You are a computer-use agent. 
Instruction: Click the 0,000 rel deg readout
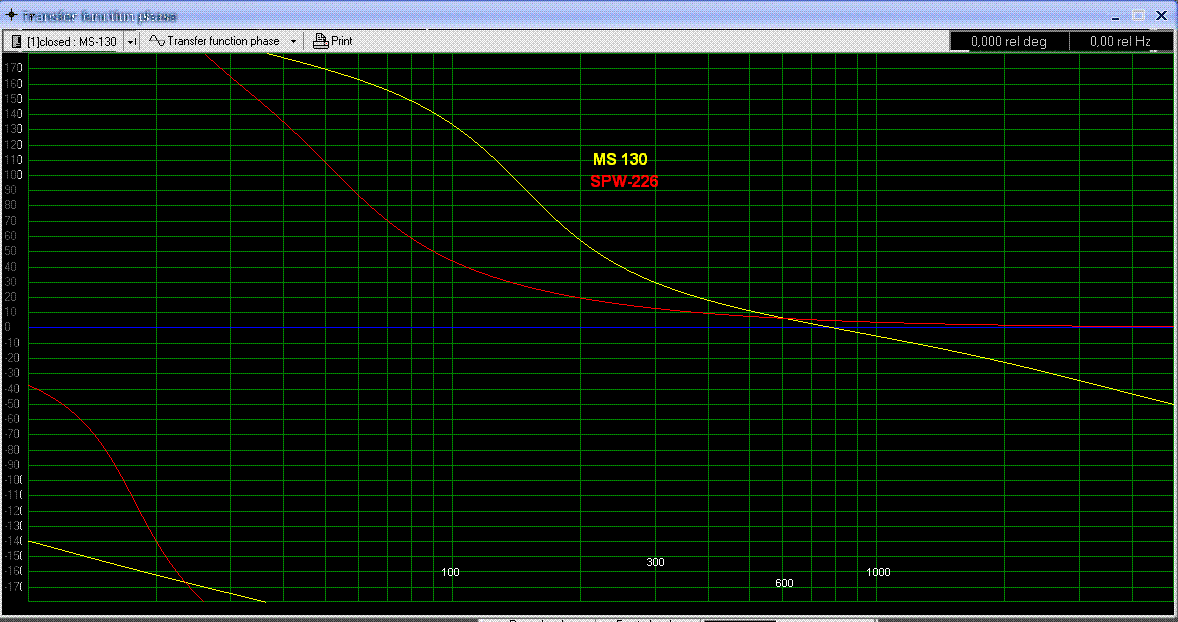coord(1009,41)
